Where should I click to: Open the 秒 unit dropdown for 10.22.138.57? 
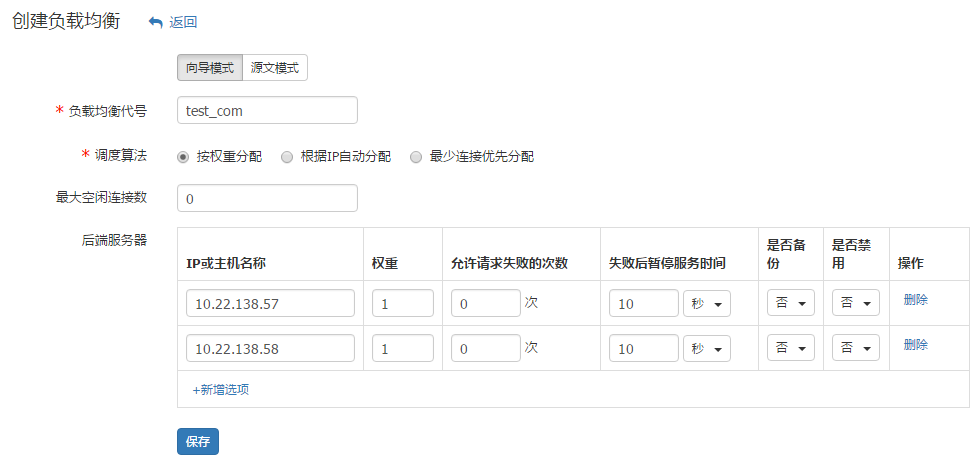706,303
